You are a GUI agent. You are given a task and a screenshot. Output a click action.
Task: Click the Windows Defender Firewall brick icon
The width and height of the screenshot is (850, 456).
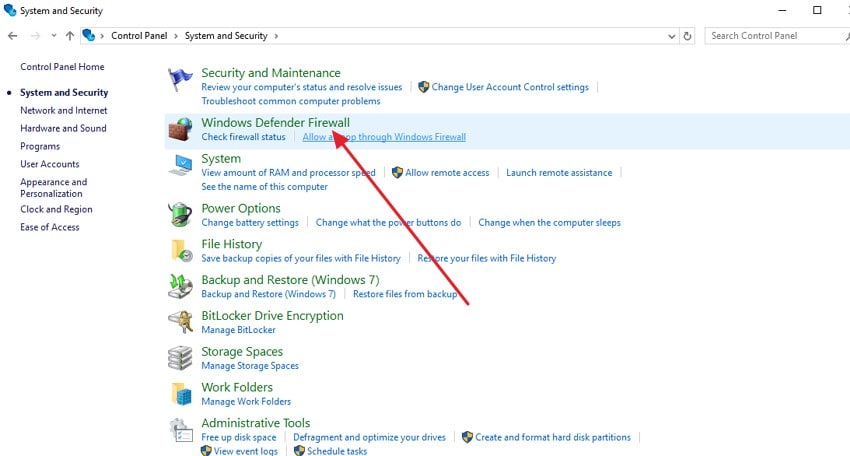[x=180, y=130]
